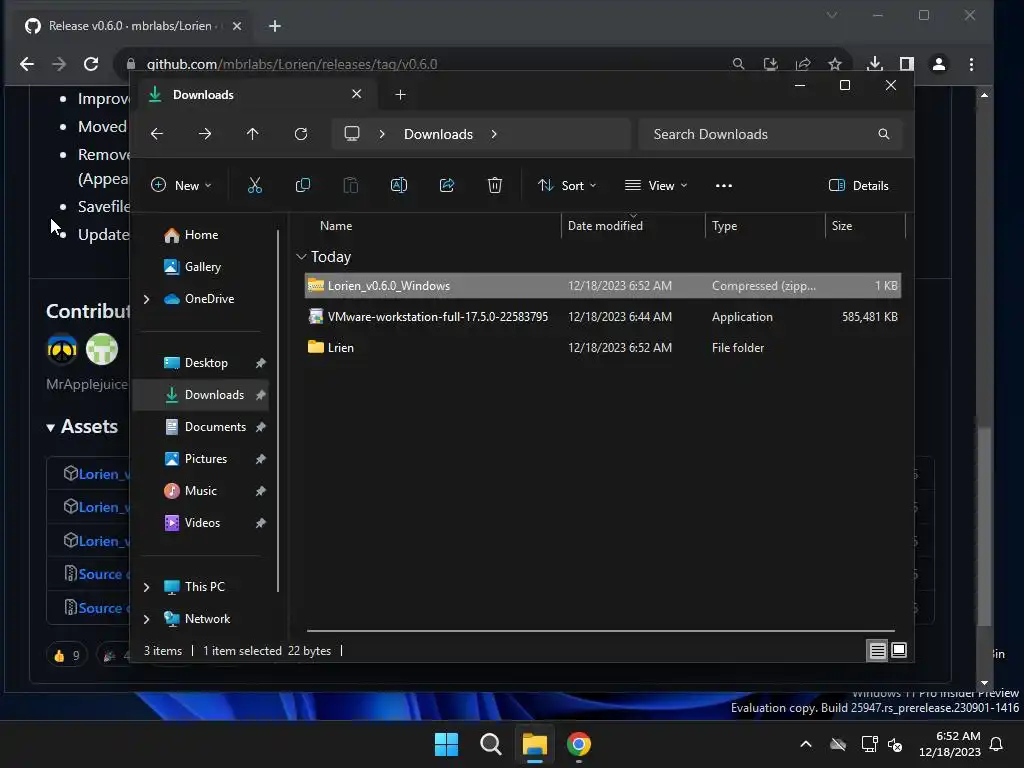Expand OneDrive in navigation pane
The width and height of the screenshot is (1024, 768).
tap(147, 299)
